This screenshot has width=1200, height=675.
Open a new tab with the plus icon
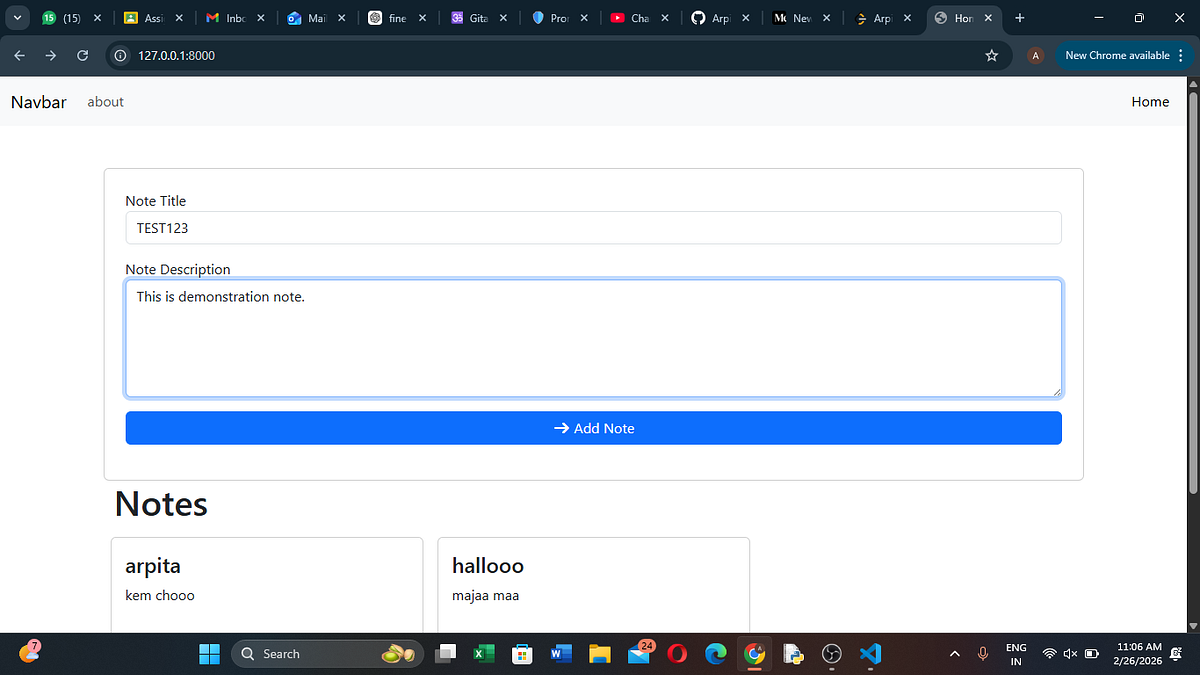[1019, 18]
